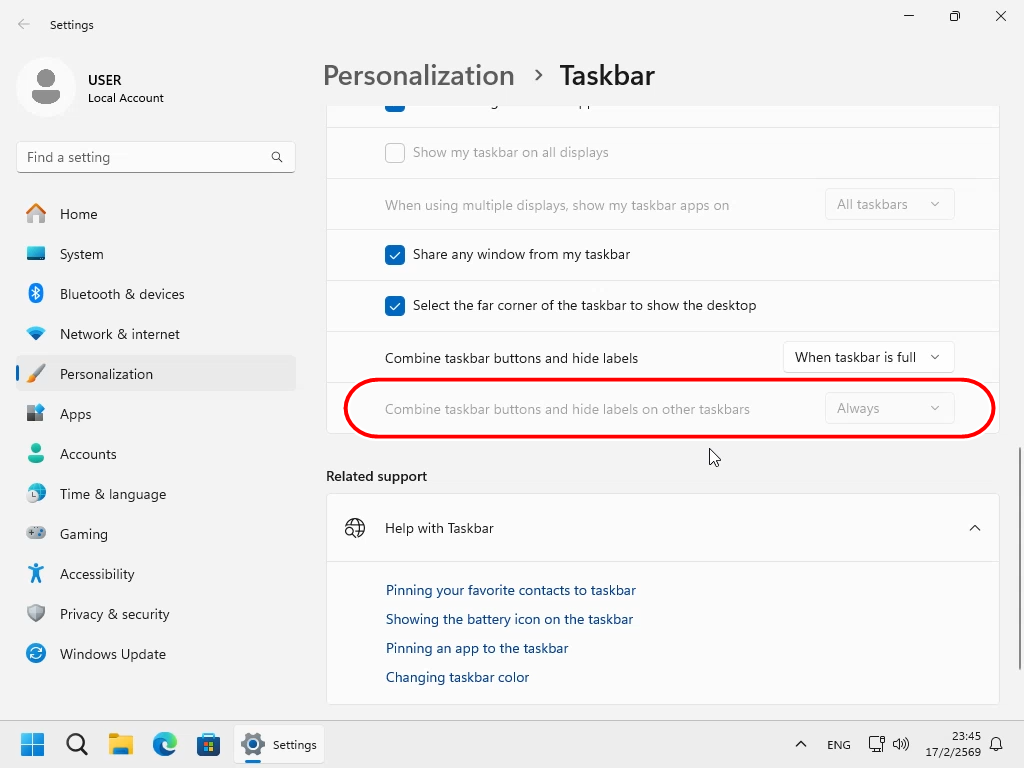Open Changing taskbar color link
1024x768 pixels.
(x=457, y=677)
